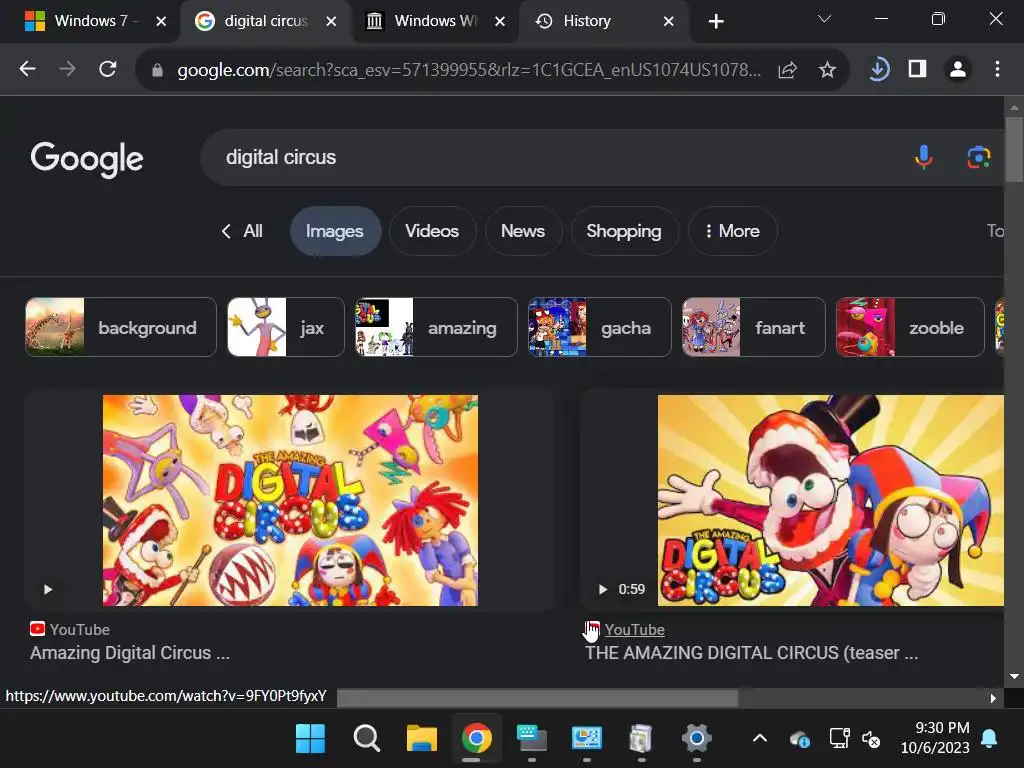Play the first video result

pyautogui.click(x=48, y=589)
